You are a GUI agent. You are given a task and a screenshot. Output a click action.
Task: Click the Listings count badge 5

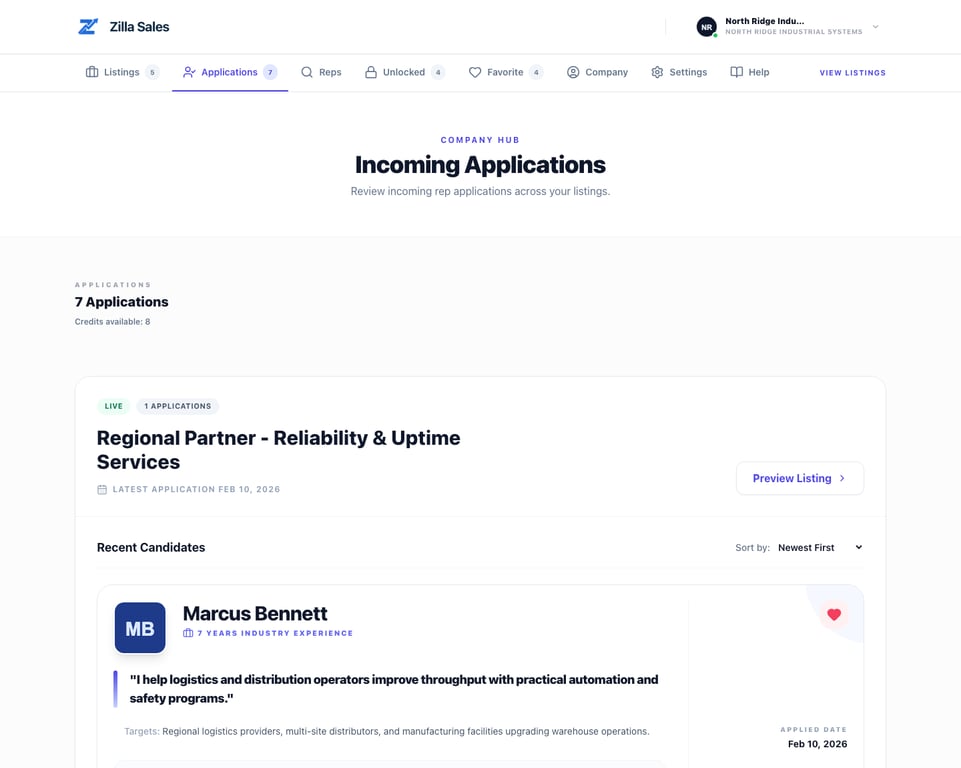pos(153,72)
